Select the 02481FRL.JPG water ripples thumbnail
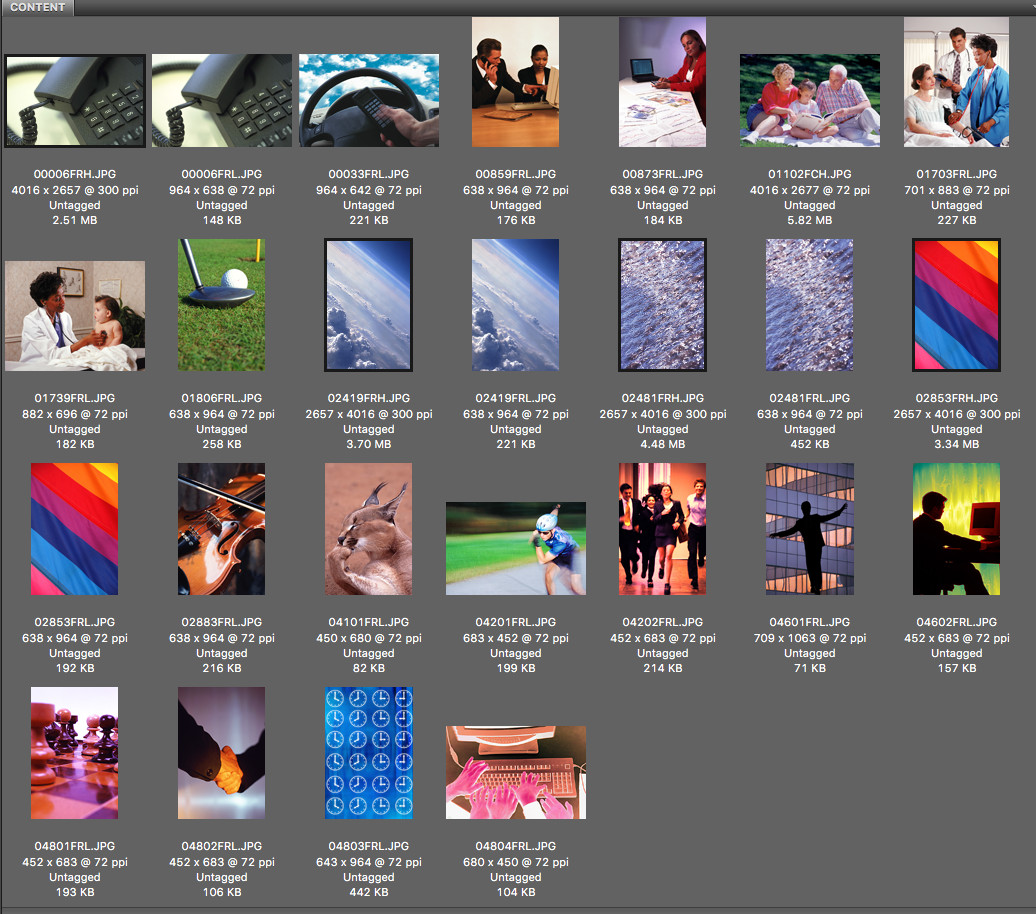The width and height of the screenshot is (1036, 914). click(x=809, y=305)
